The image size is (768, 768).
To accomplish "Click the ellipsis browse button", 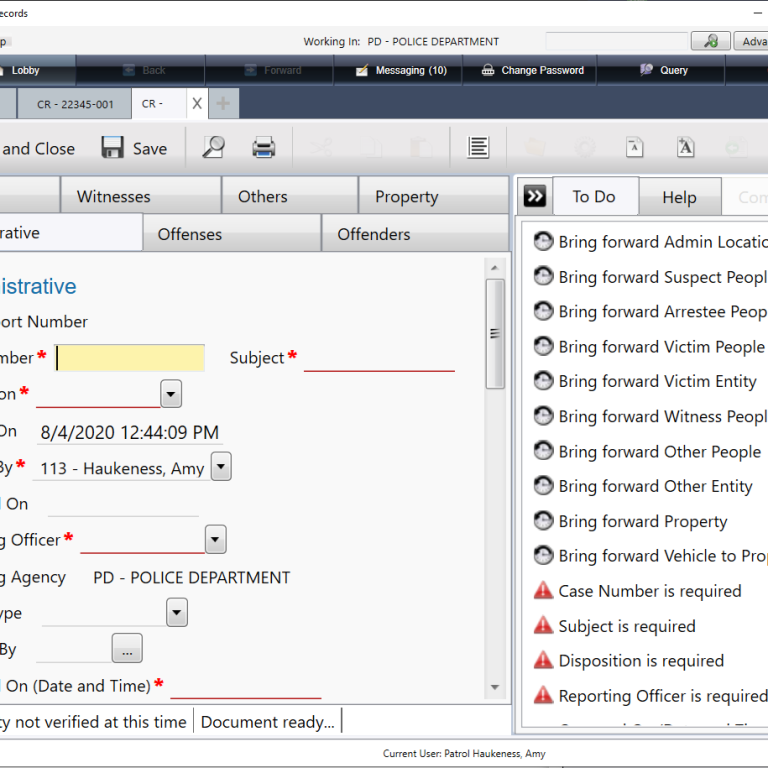I will pyautogui.click(x=127, y=648).
